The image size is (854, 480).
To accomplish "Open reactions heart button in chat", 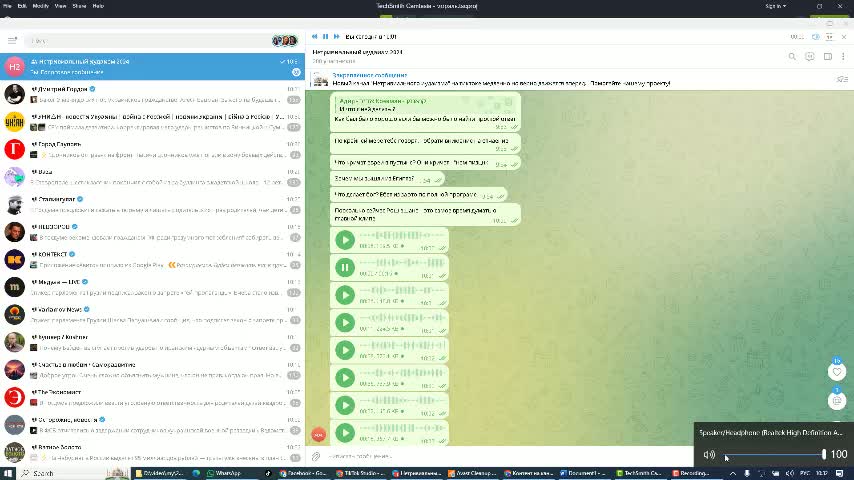I will (x=837, y=371).
